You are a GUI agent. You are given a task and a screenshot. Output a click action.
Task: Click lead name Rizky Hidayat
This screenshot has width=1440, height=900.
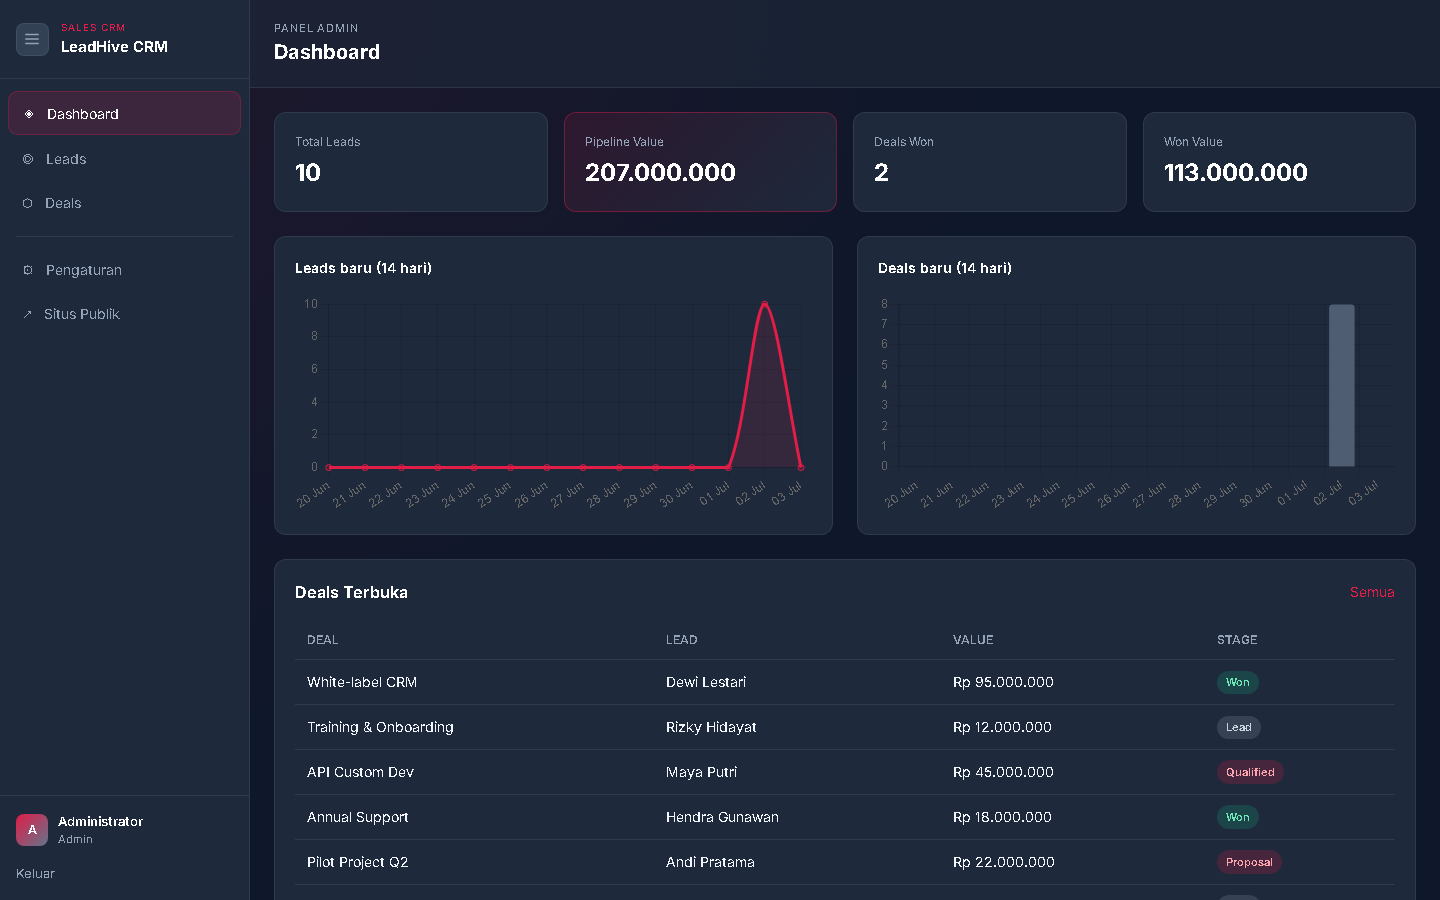coord(711,727)
